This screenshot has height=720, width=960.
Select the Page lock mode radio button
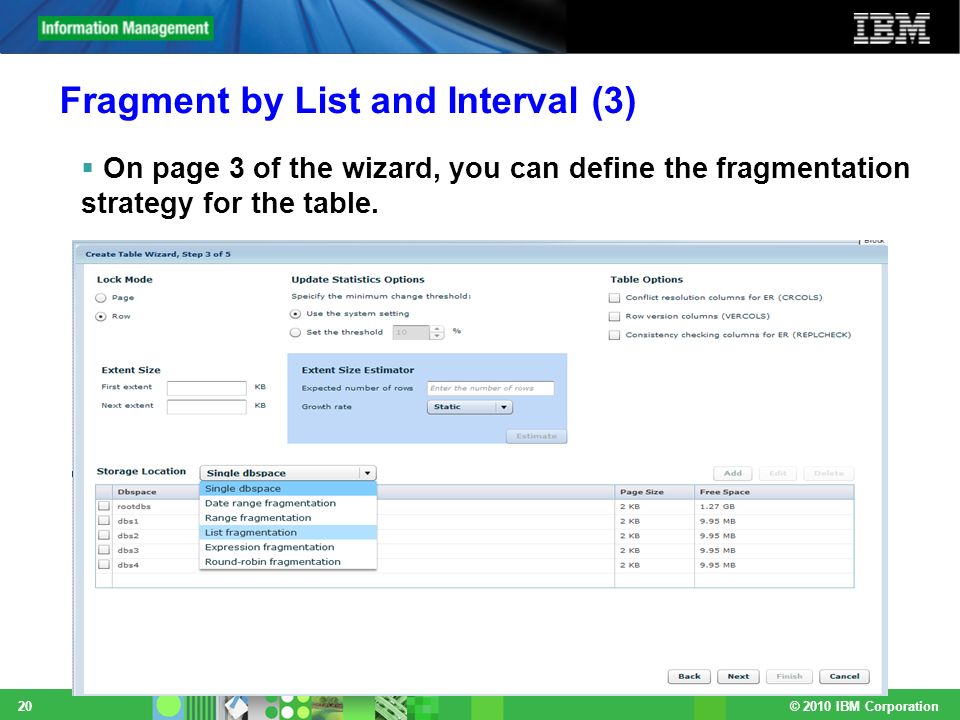point(101,298)
